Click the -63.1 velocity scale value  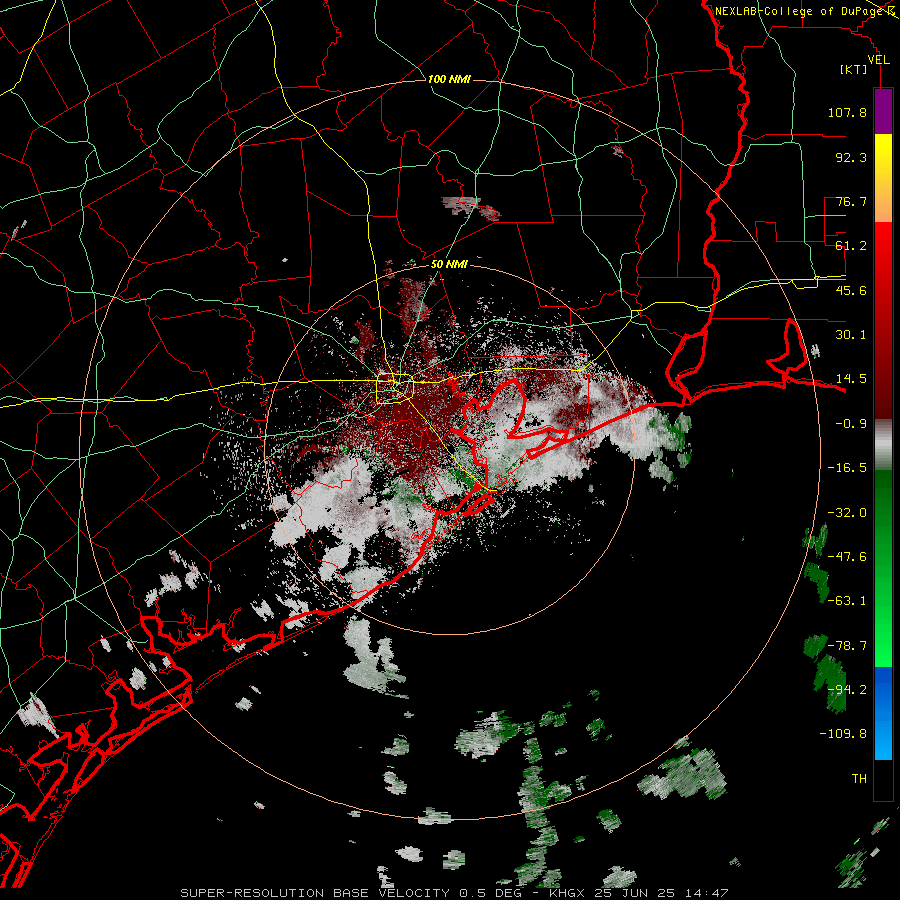click(847, 601)
